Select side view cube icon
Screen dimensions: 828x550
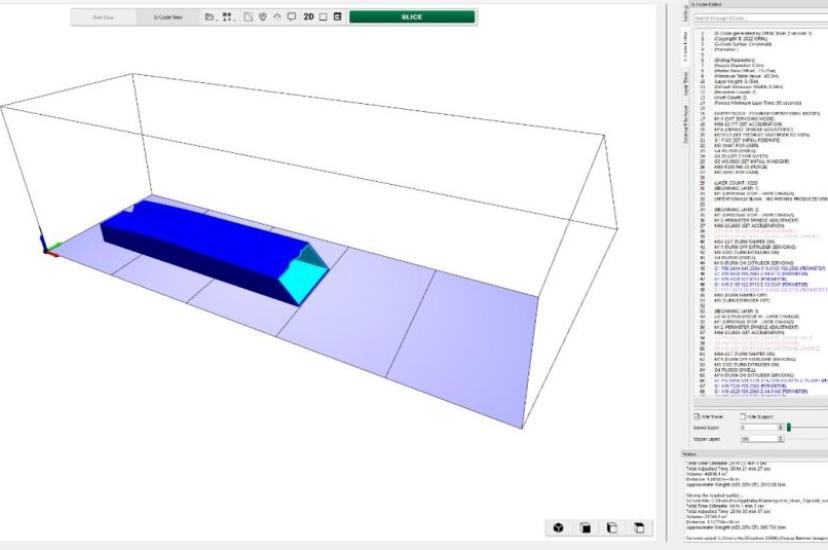(612, 527)
